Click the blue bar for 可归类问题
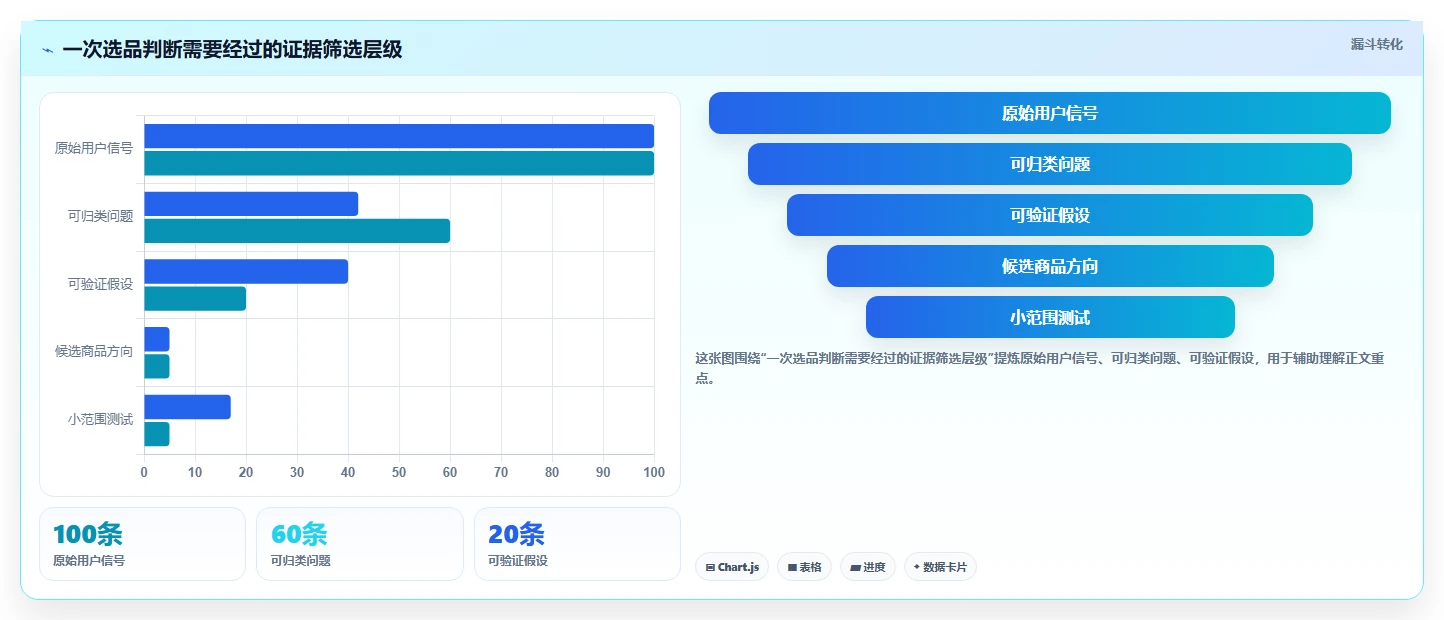Viewport: 1444px width, 620px height. coord(251,204)
